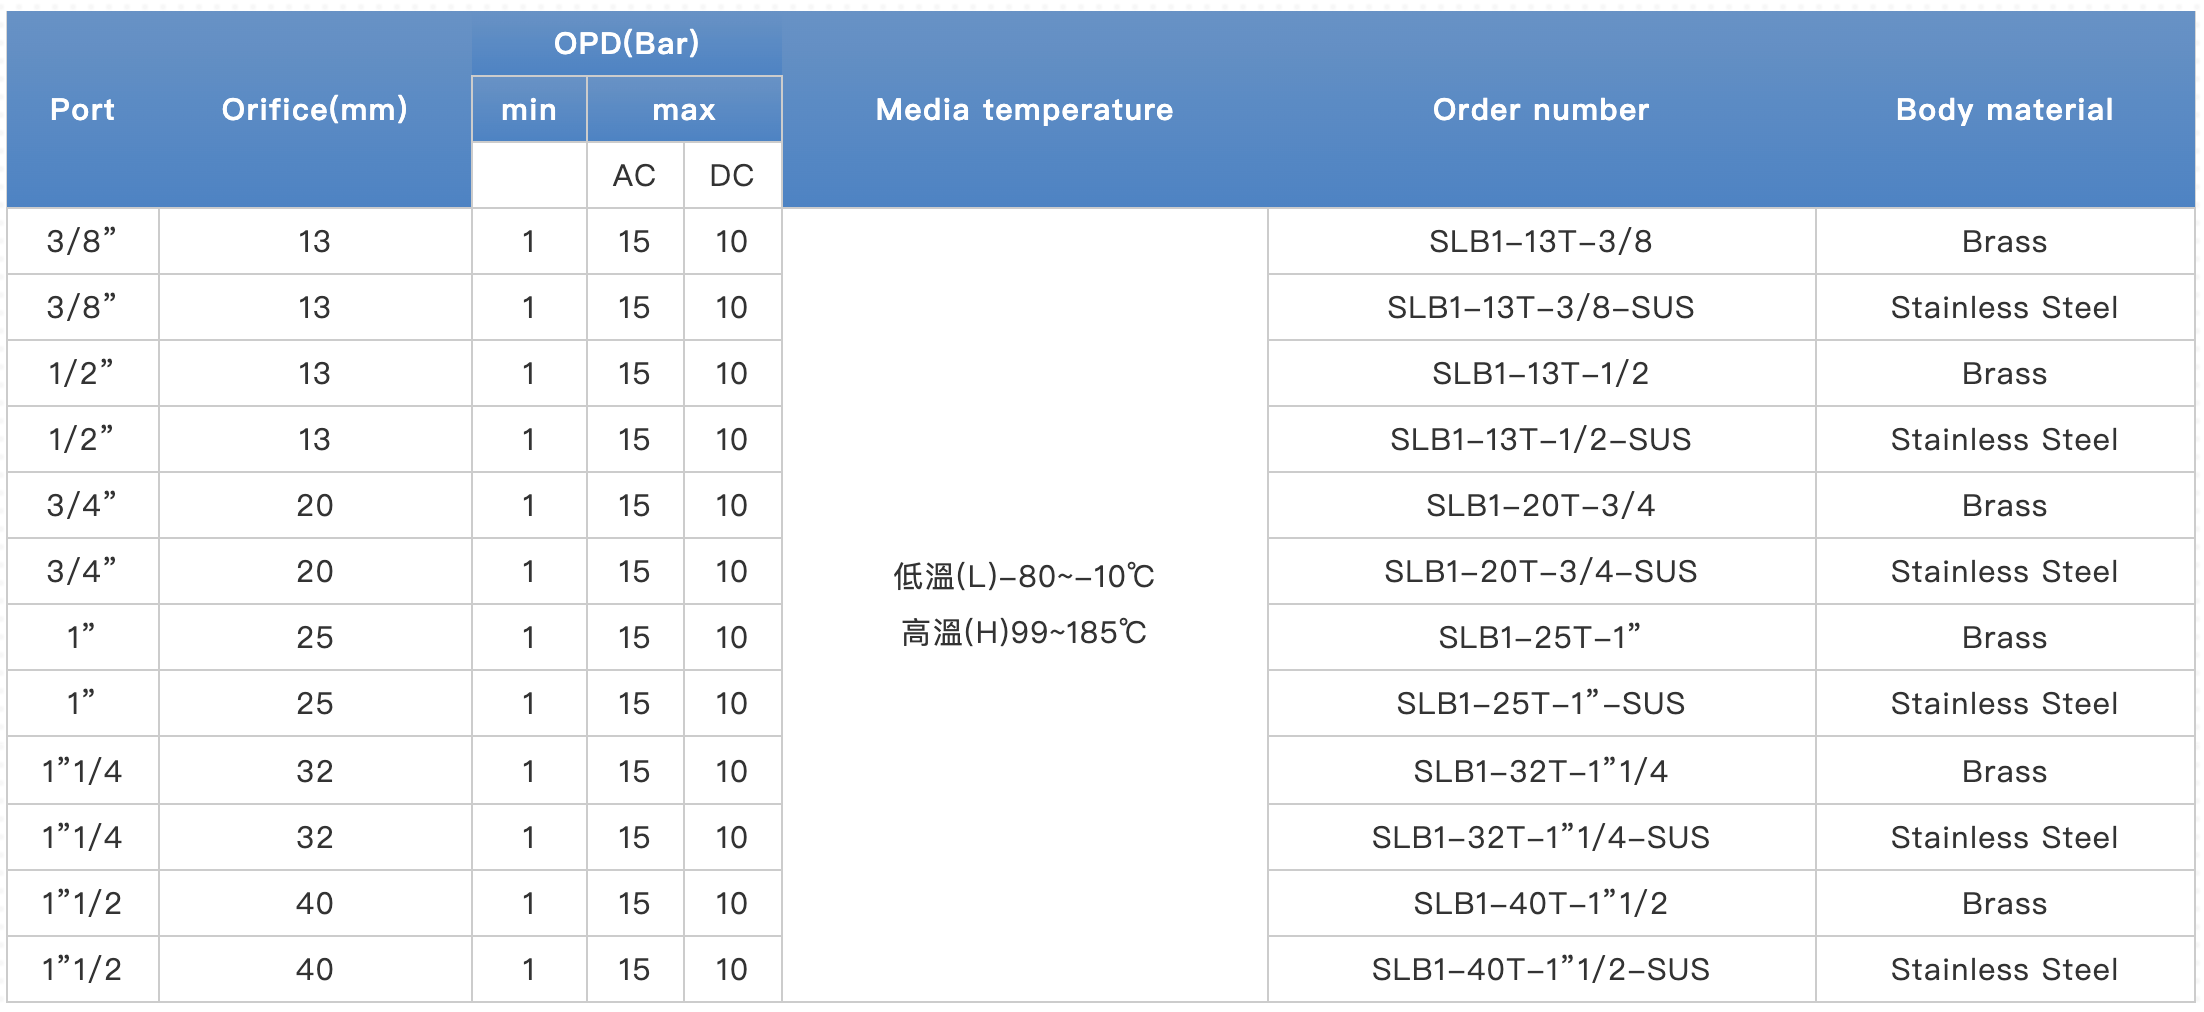Viewport: 2204px width, 1012px height.
Task: Select the AC sub-header cell
Action: coord(635,176)
